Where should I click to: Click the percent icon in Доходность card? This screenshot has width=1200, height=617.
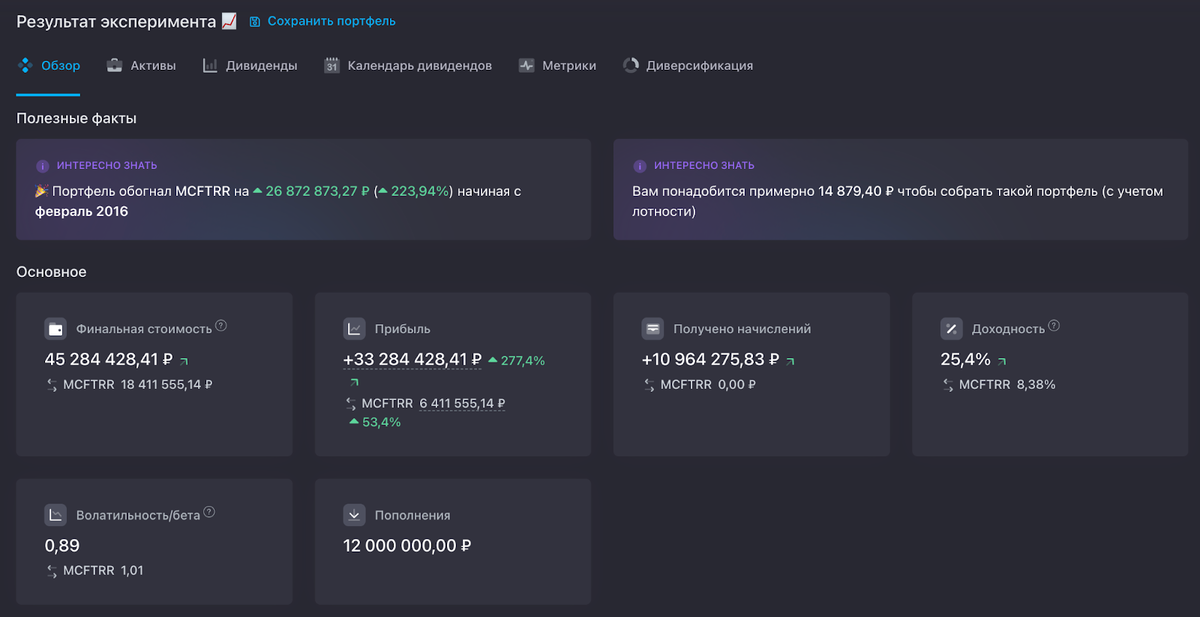tap(951, 329)
